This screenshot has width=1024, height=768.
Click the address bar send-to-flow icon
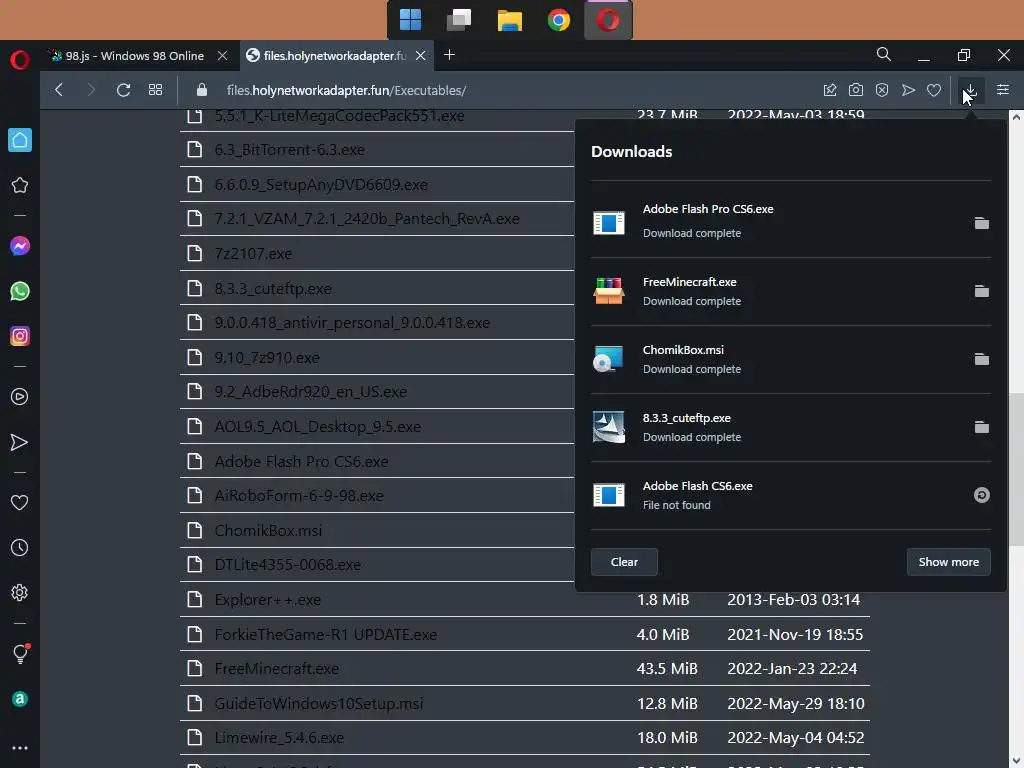tap(908, 90)
